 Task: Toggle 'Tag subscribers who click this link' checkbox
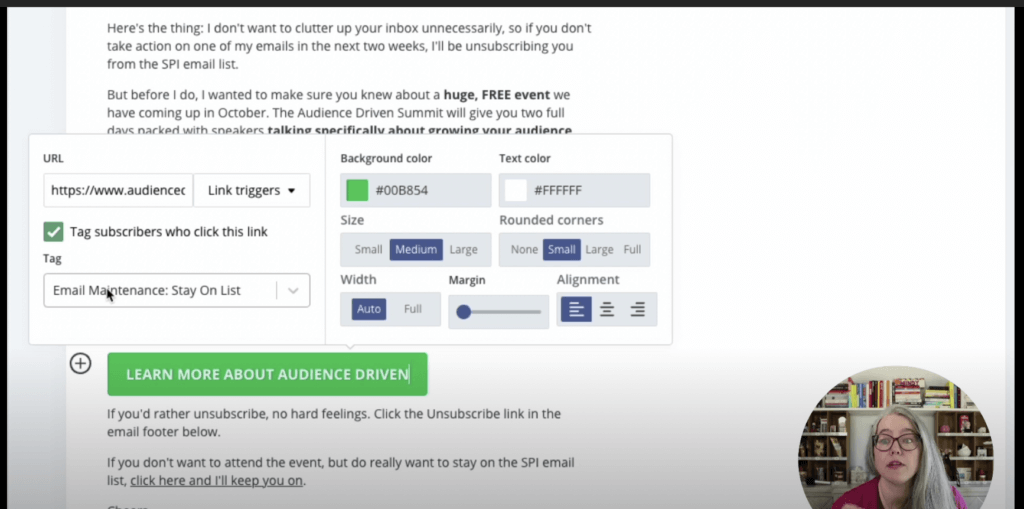point(54,231)
